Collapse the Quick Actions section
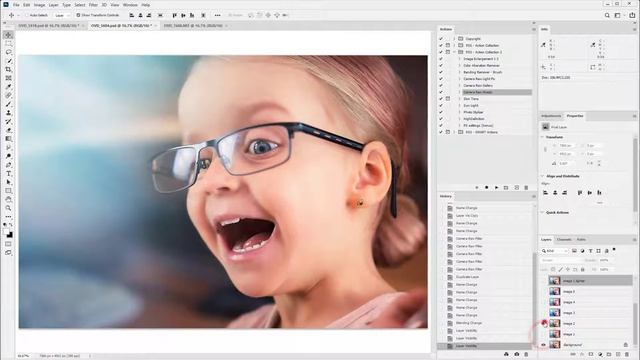The height and width of the screenshot is (360, 640). pyautogui.click(x=543, y=213)
